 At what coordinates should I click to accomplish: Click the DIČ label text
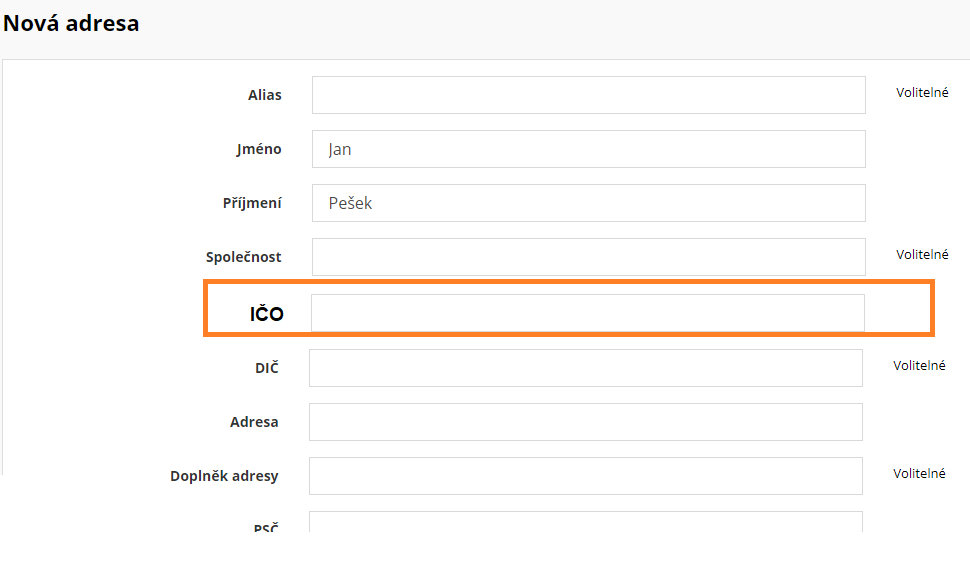click(x=266, y=369)
